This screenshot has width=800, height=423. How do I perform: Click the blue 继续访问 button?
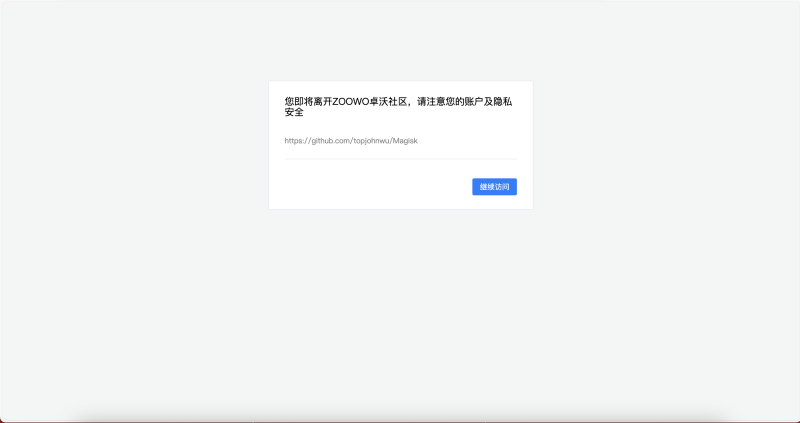pyautogui.click(x=494, y=187)
